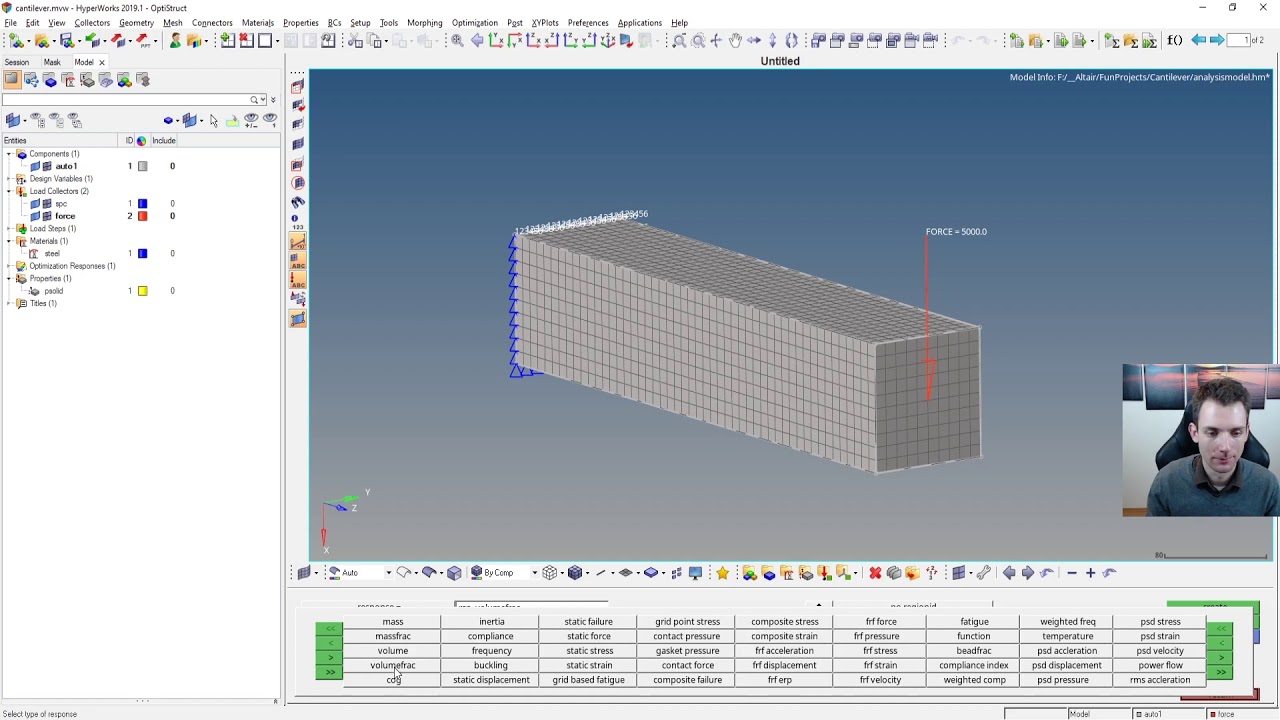Click the rotate/spin view icon
The height and width of the screenshot is (720, 1280).
click(792, 41)
